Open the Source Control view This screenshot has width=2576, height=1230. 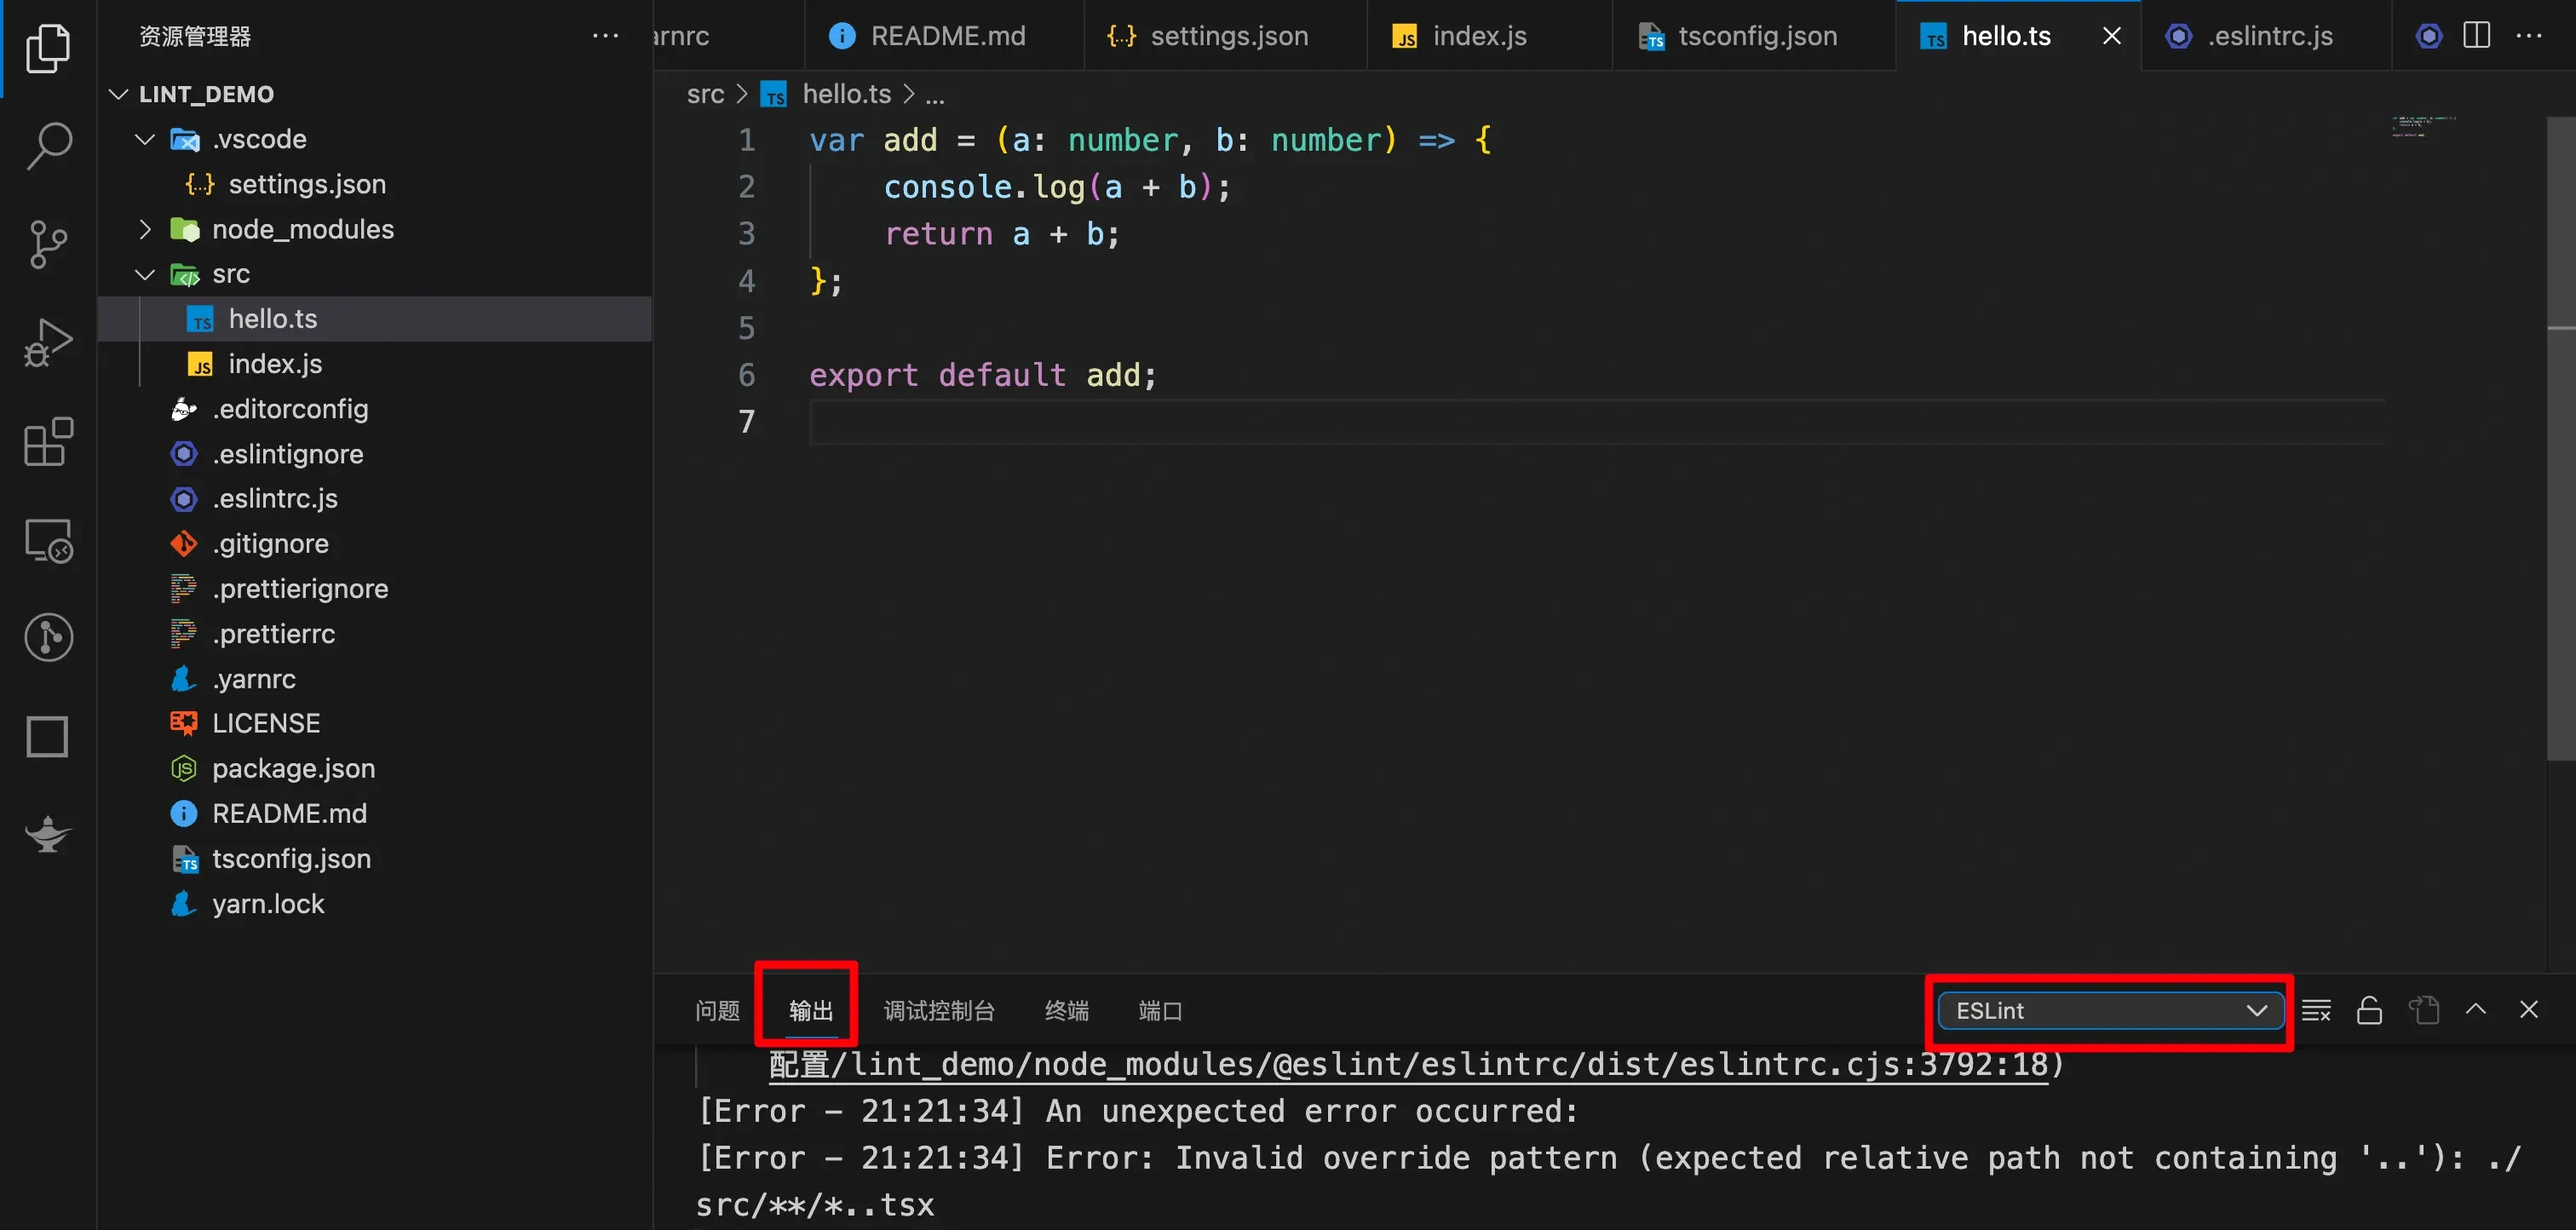pos(48,244)
